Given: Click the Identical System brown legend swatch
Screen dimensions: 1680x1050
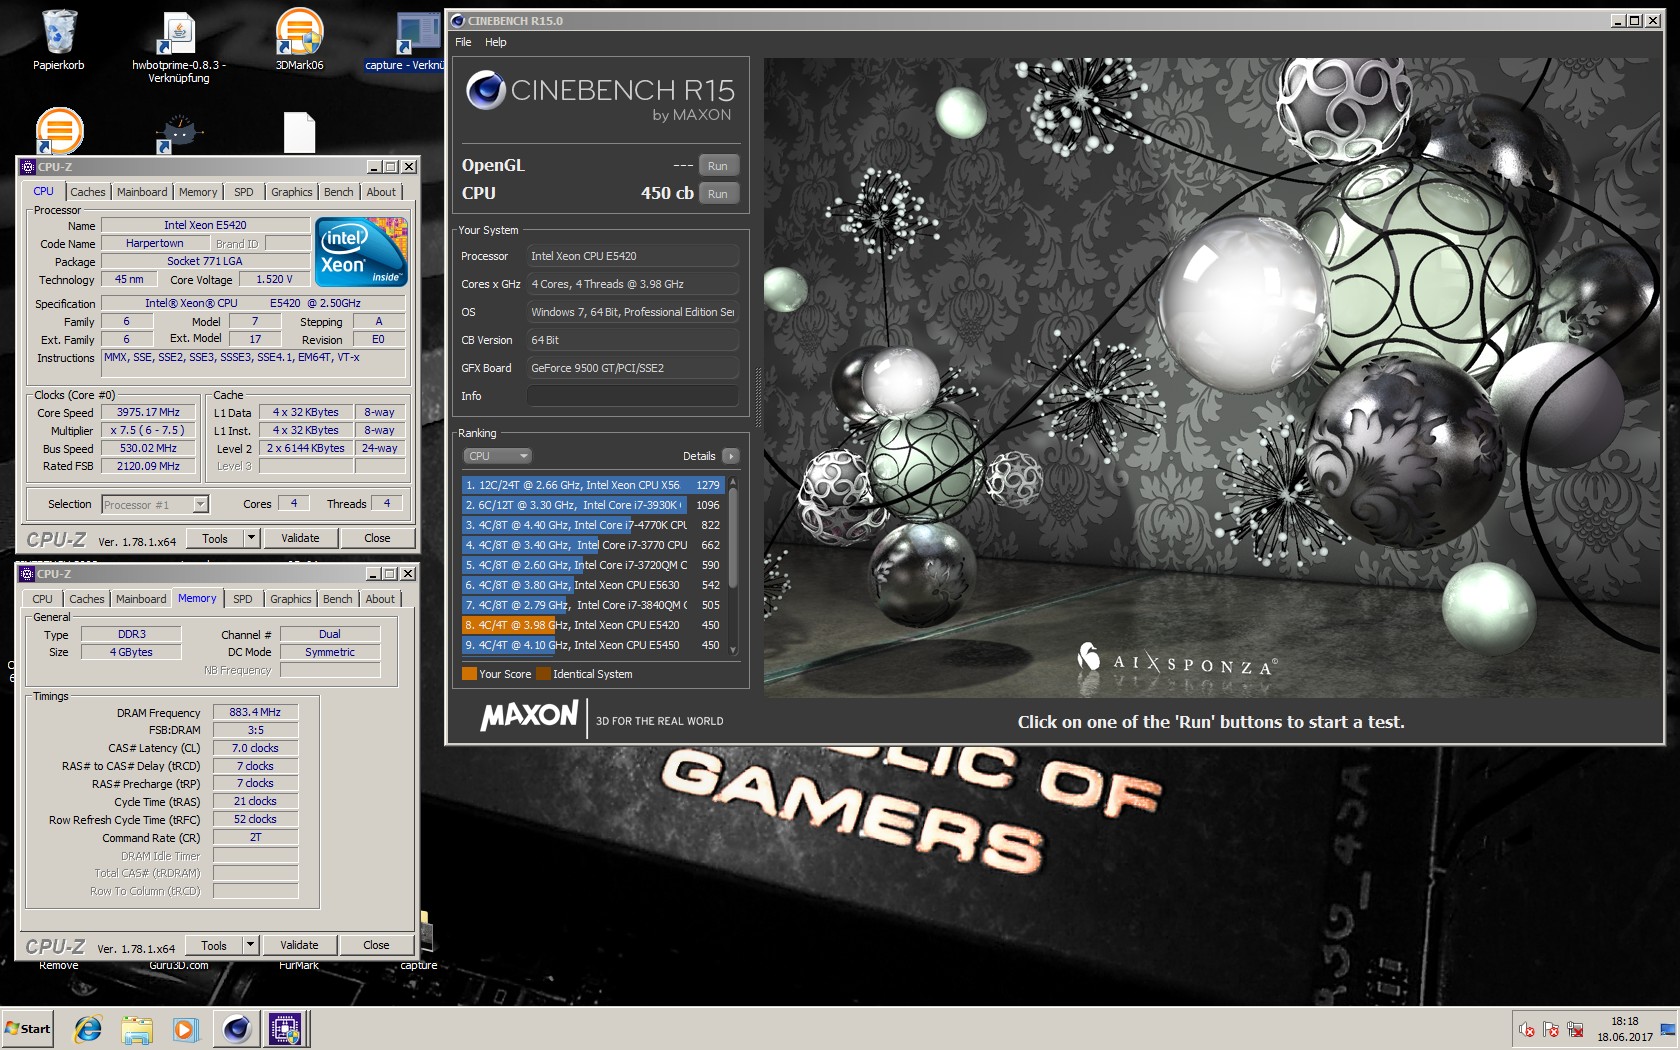Looking at the screenshot, I should 543,674.
